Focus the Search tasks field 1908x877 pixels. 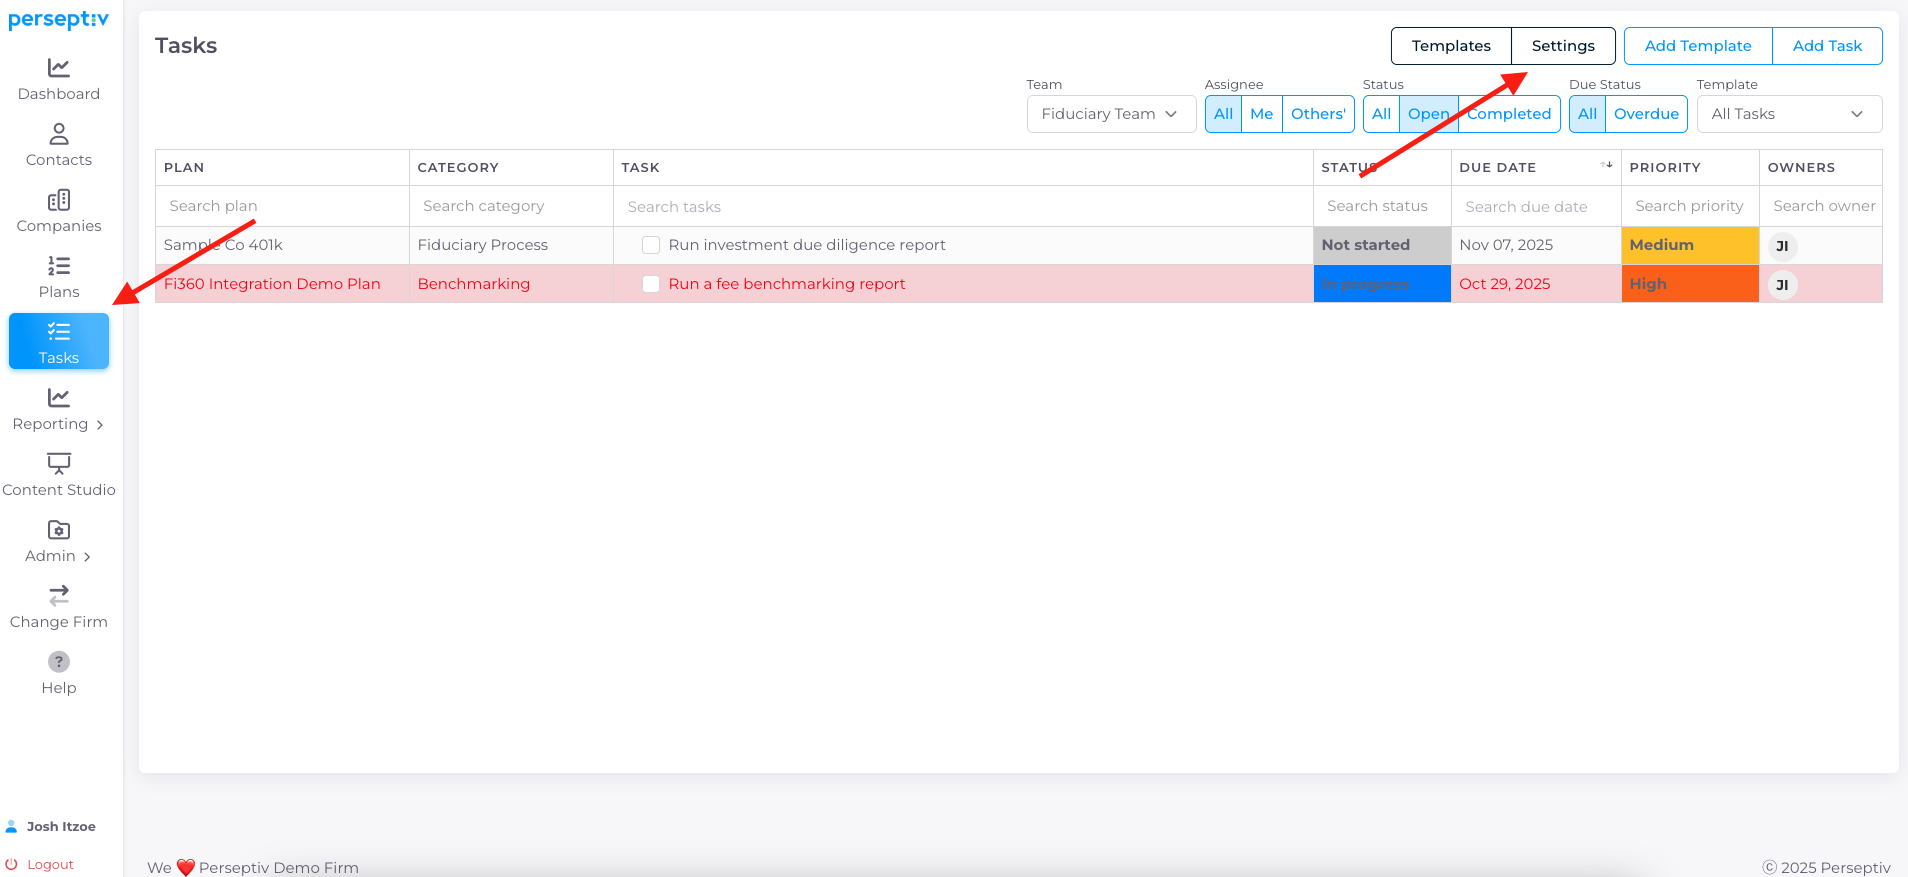click(x=963, y=206)
